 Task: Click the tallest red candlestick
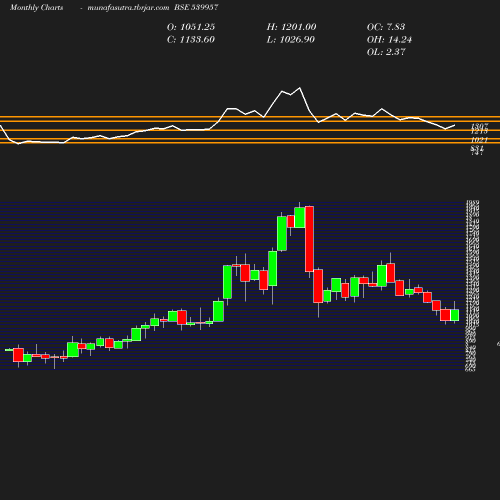(309, 239)
